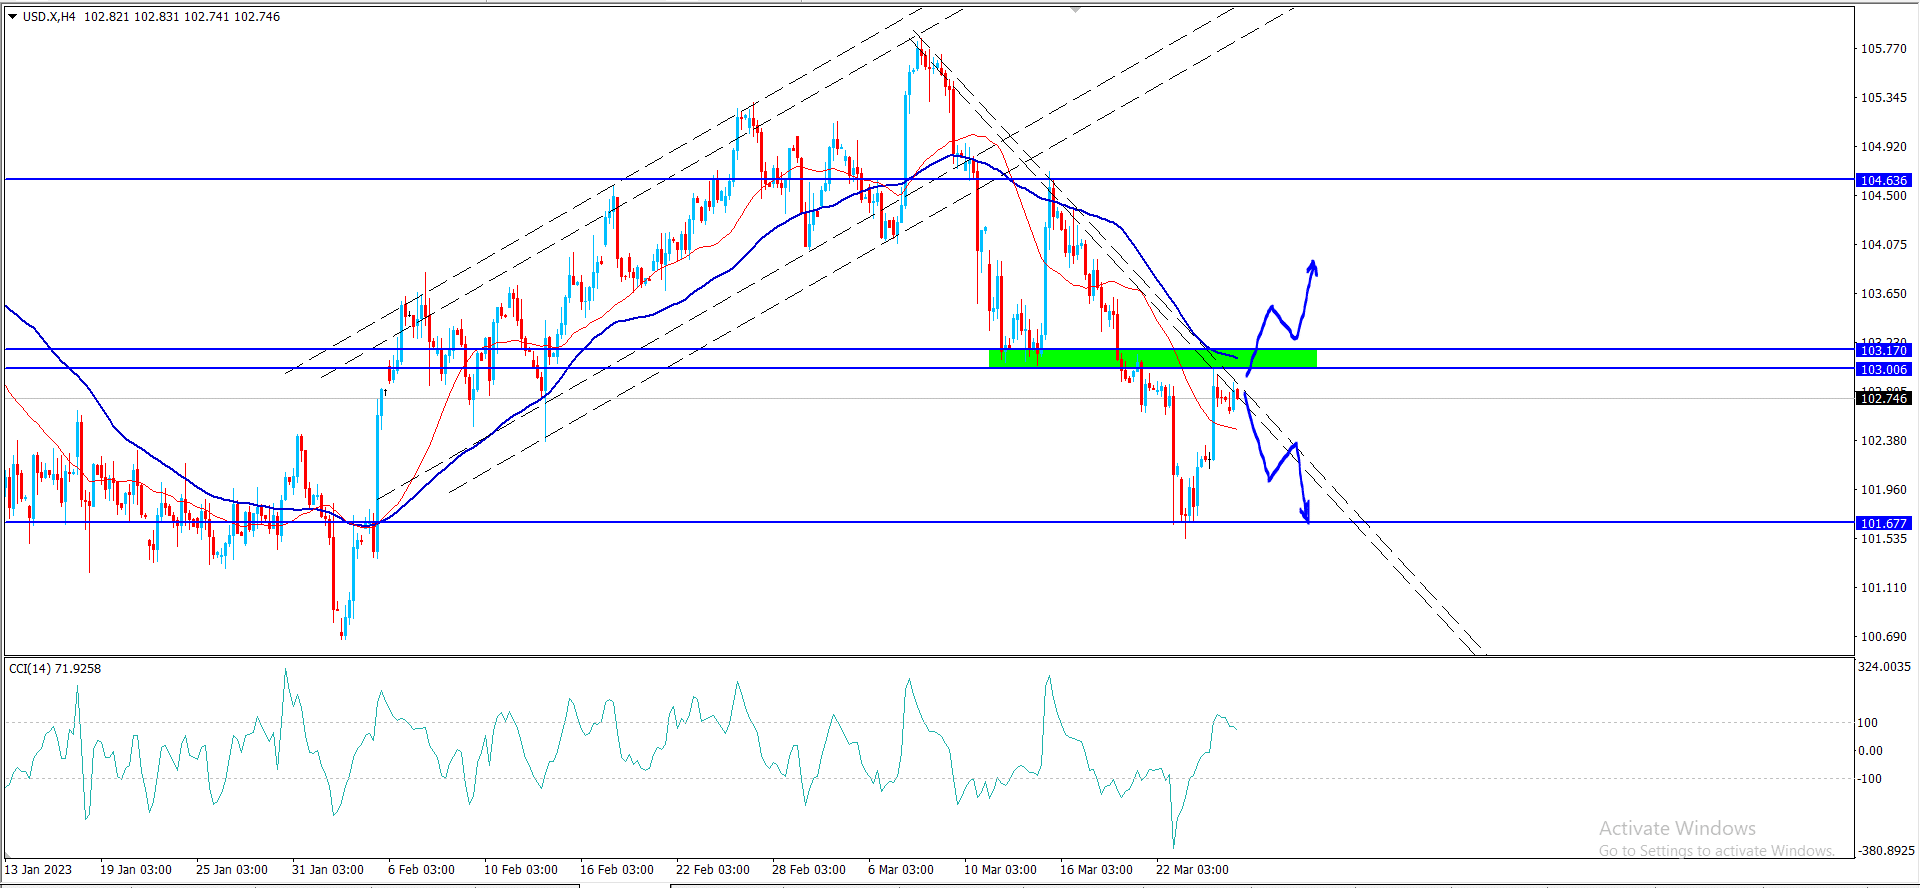Click the USD.X,H4 chart symbol title
The image size is (1920, 888).
pyautogui.click(x=49, y=17)
